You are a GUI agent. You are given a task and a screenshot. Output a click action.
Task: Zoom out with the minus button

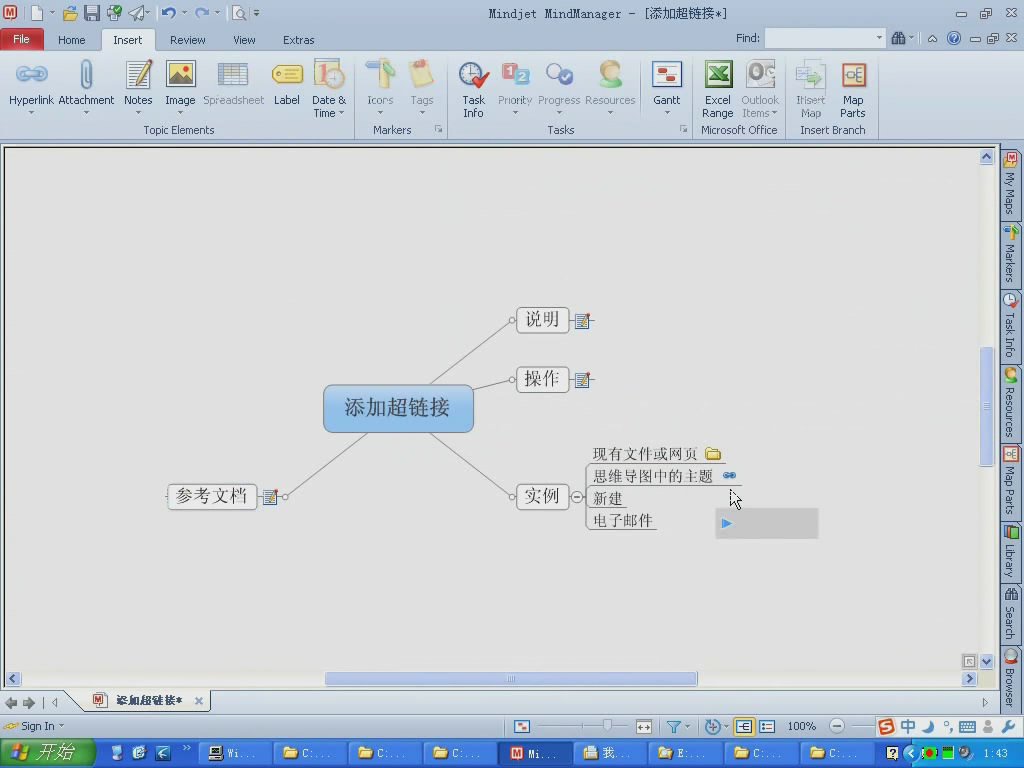coord(837,726)
